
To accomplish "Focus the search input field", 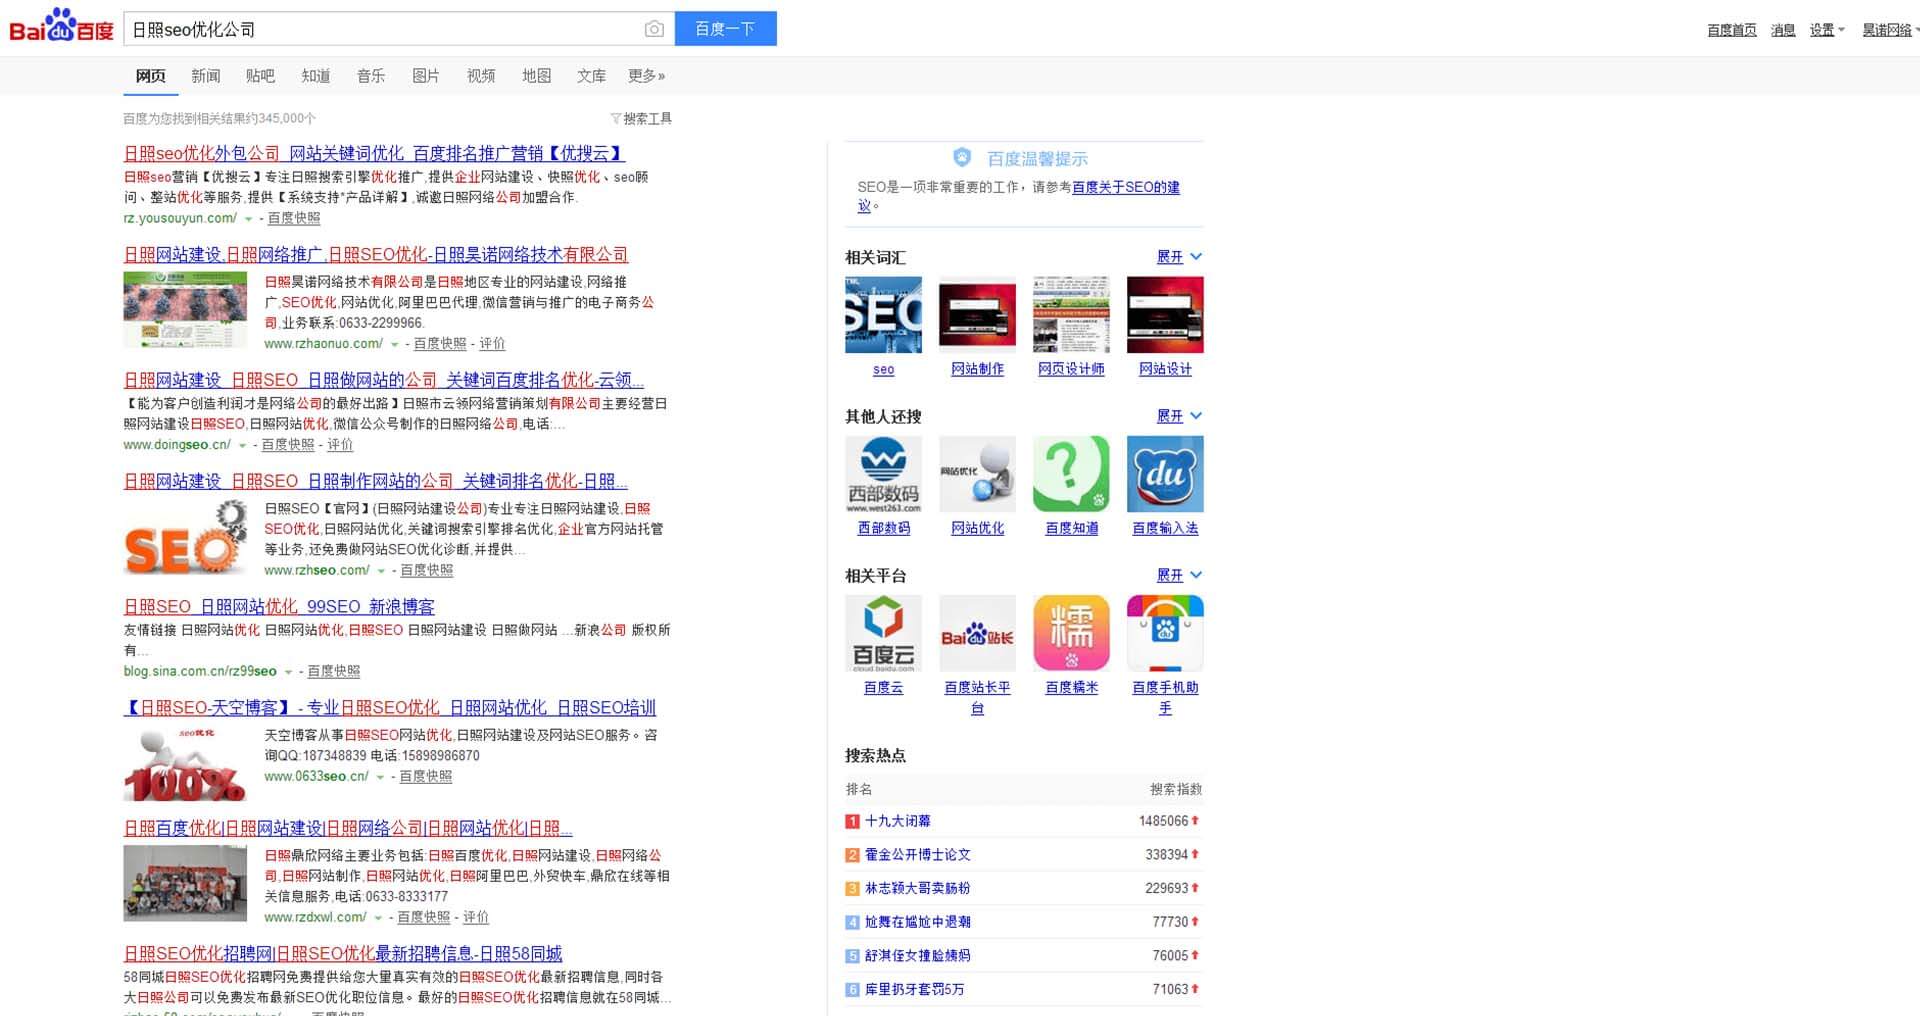I will click(385, 29).
